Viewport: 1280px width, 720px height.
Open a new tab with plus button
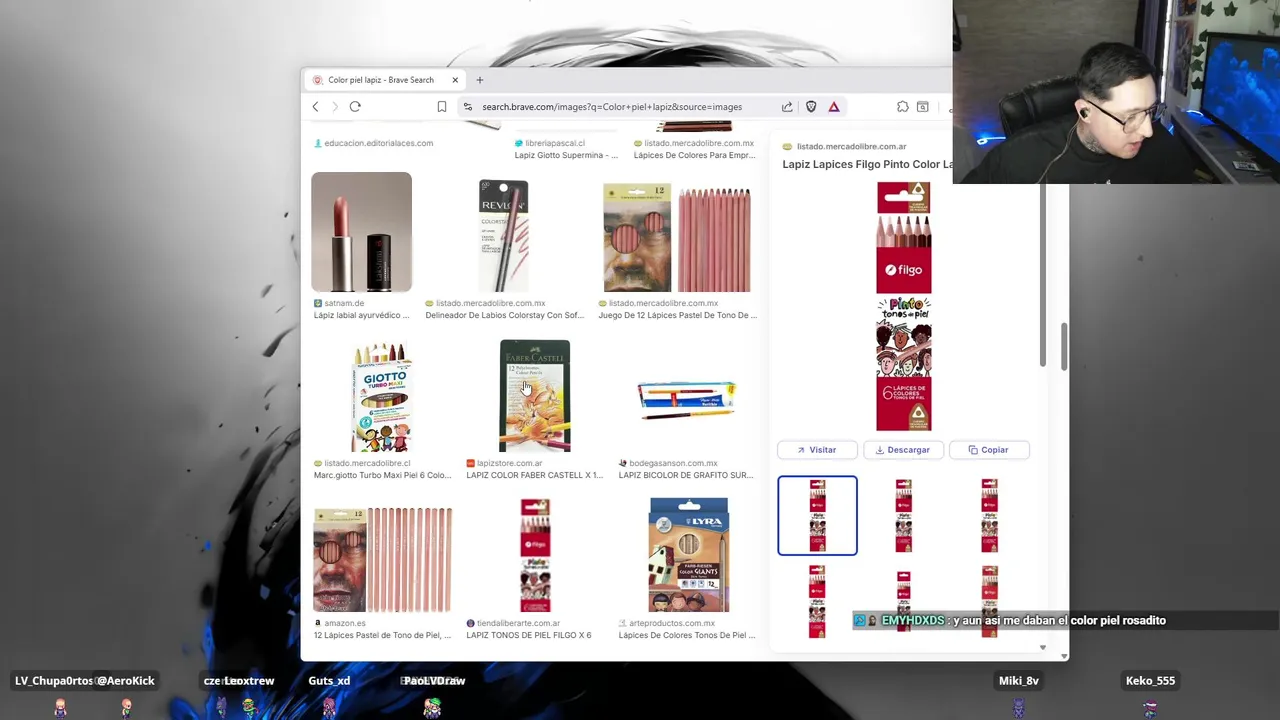tap(480, 80)
